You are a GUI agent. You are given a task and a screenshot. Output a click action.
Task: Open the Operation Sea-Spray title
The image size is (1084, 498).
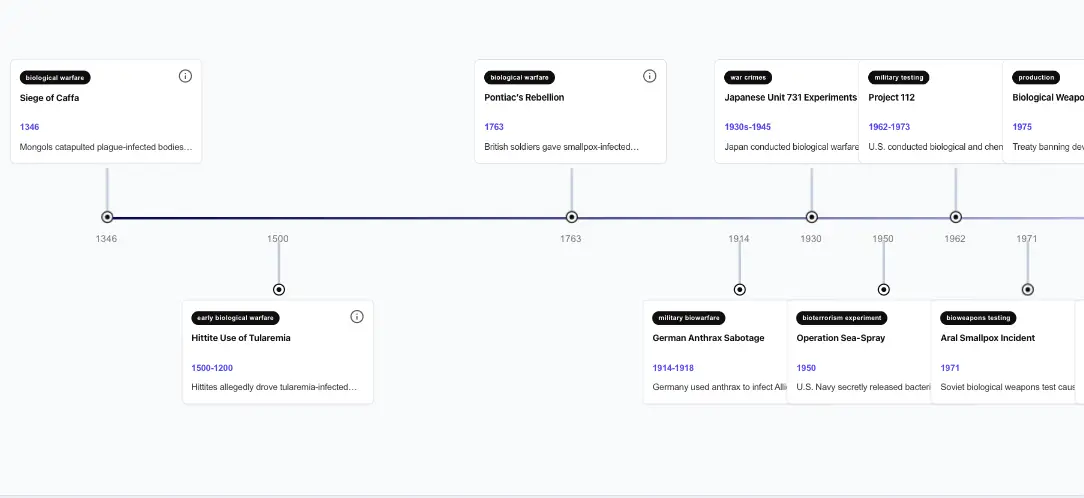pos(841,338)
